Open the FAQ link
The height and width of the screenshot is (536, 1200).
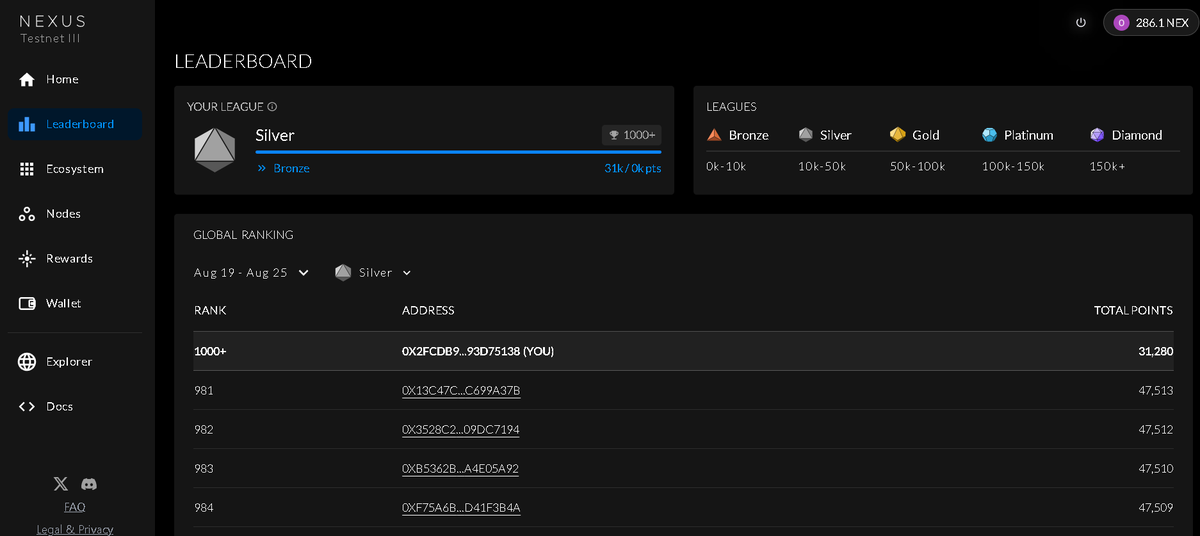75,507
